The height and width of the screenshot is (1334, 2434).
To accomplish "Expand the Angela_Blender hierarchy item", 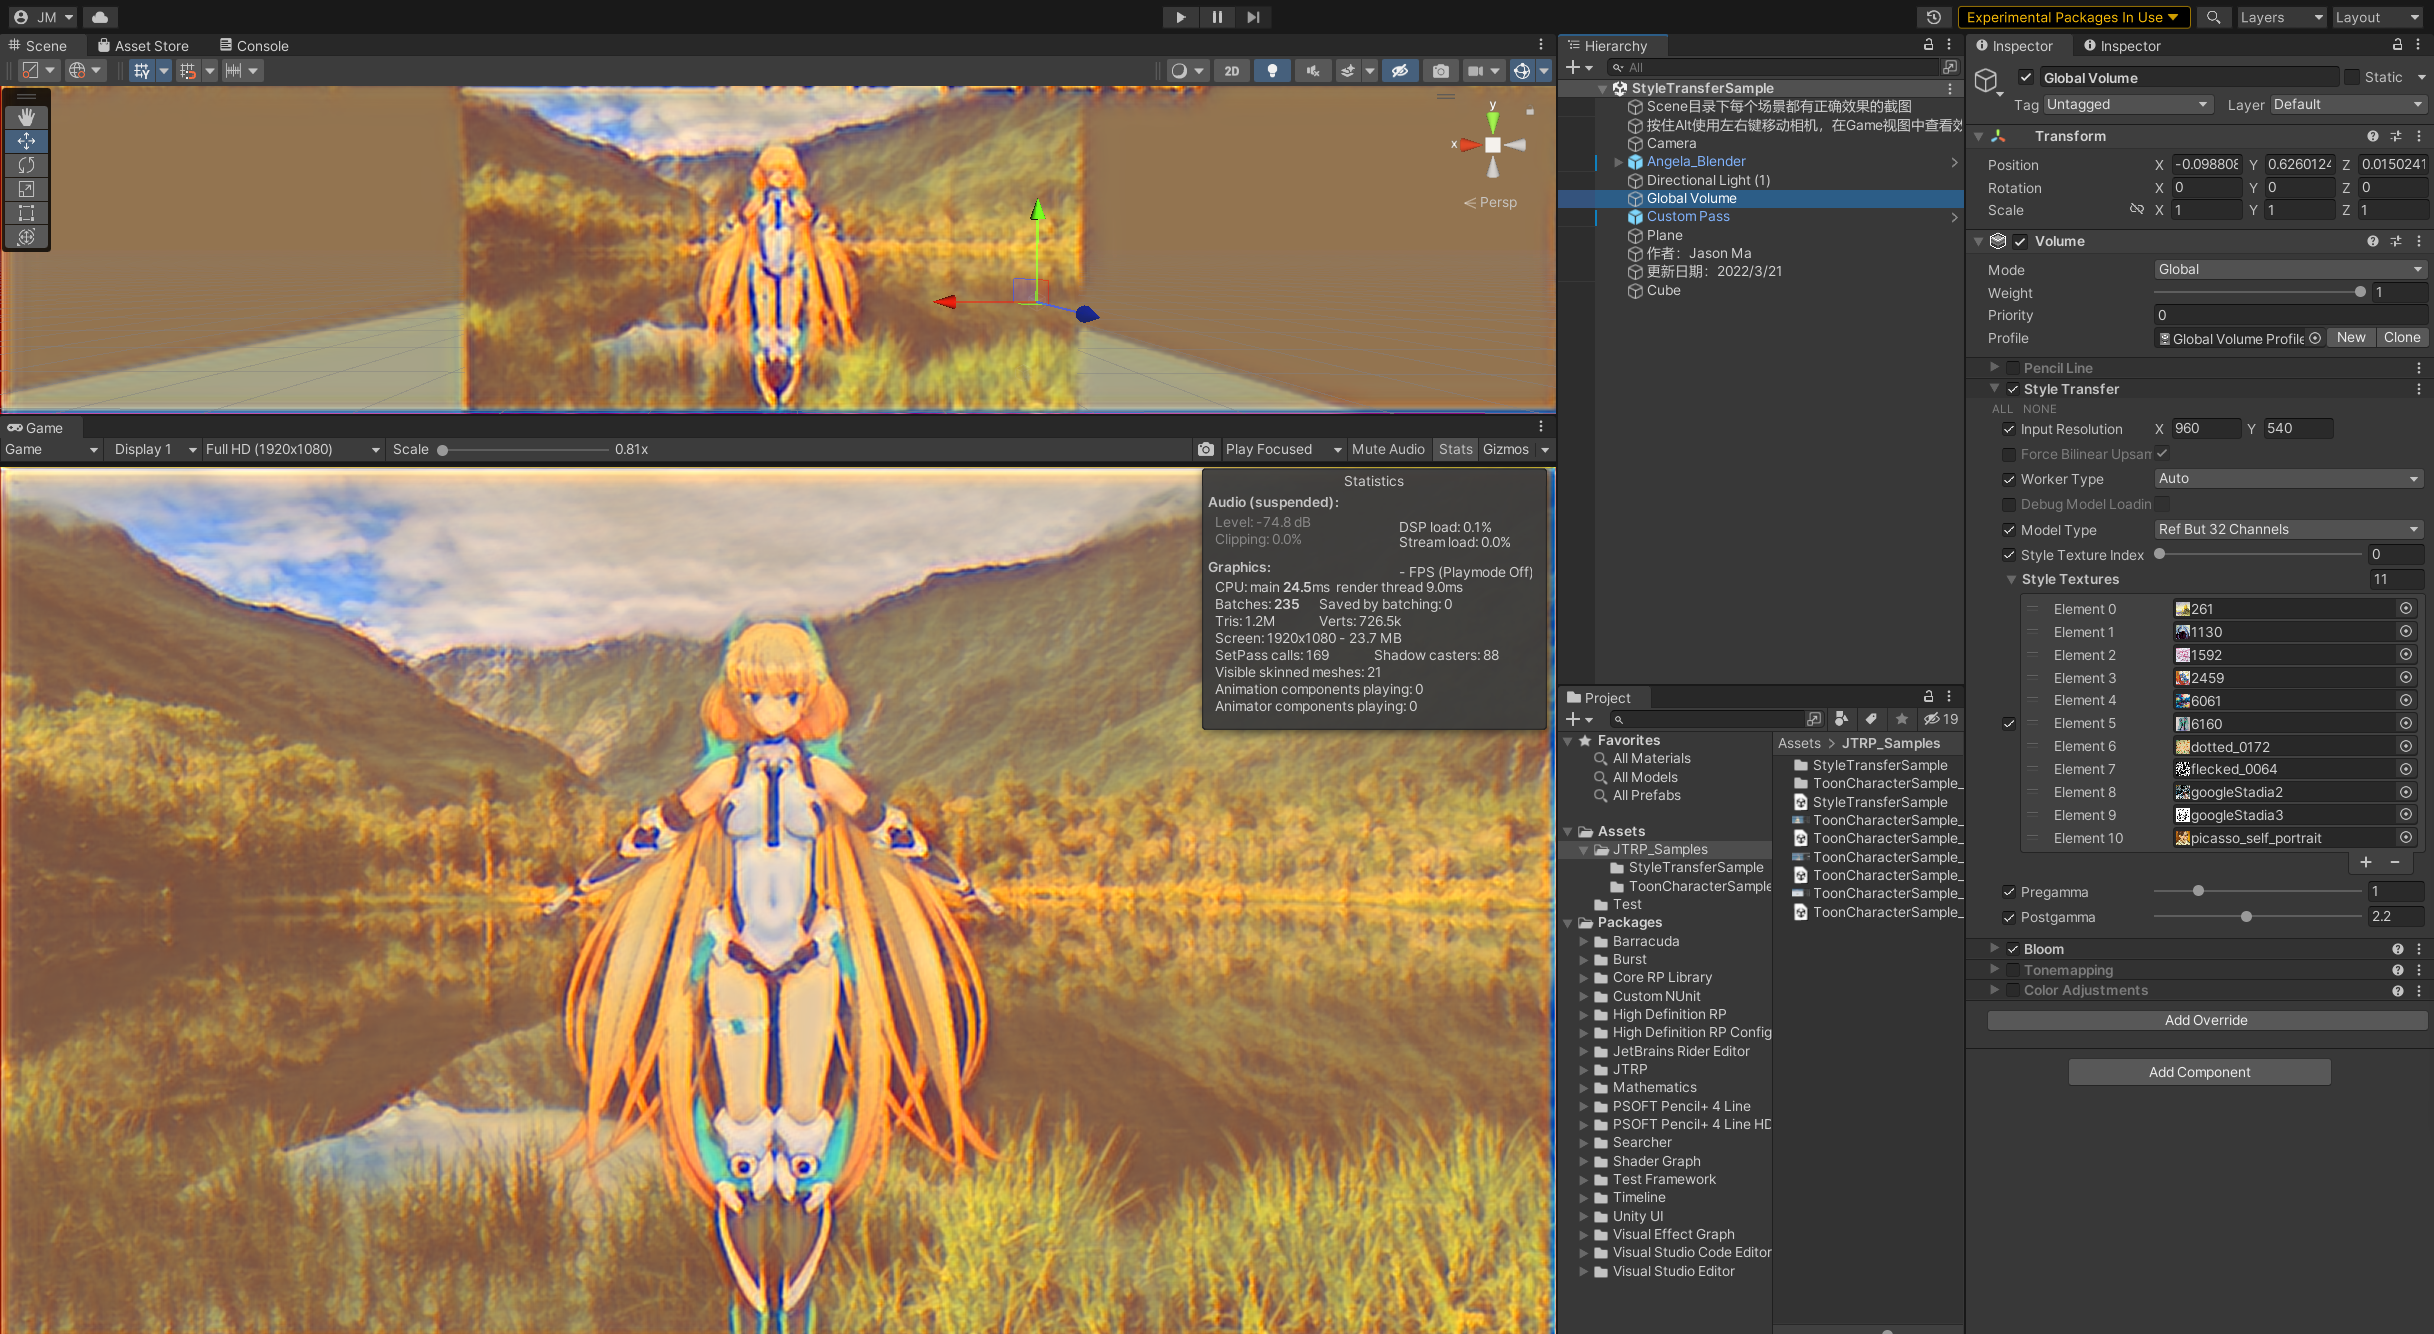I will pos(1618,162).
